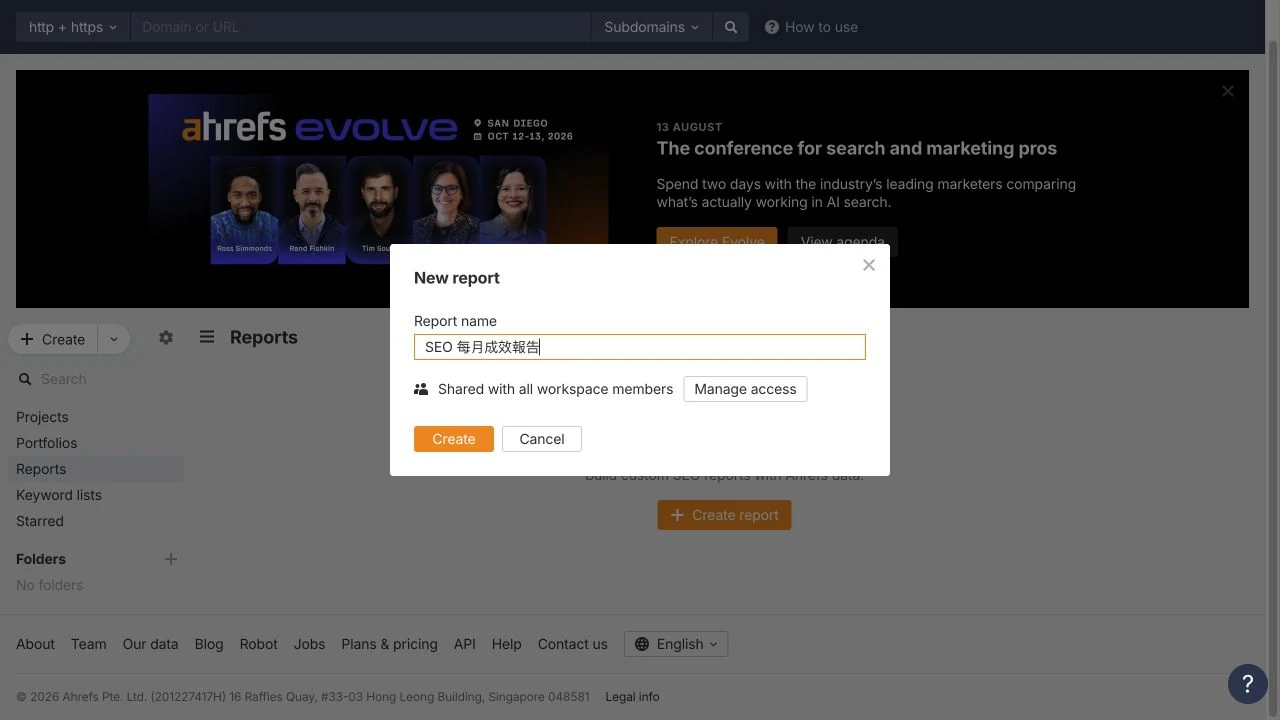1280x720 pixels.
Task: Dismiss the Evolve conference banner
Action: pyautogui.click(x=1228, y=91)
